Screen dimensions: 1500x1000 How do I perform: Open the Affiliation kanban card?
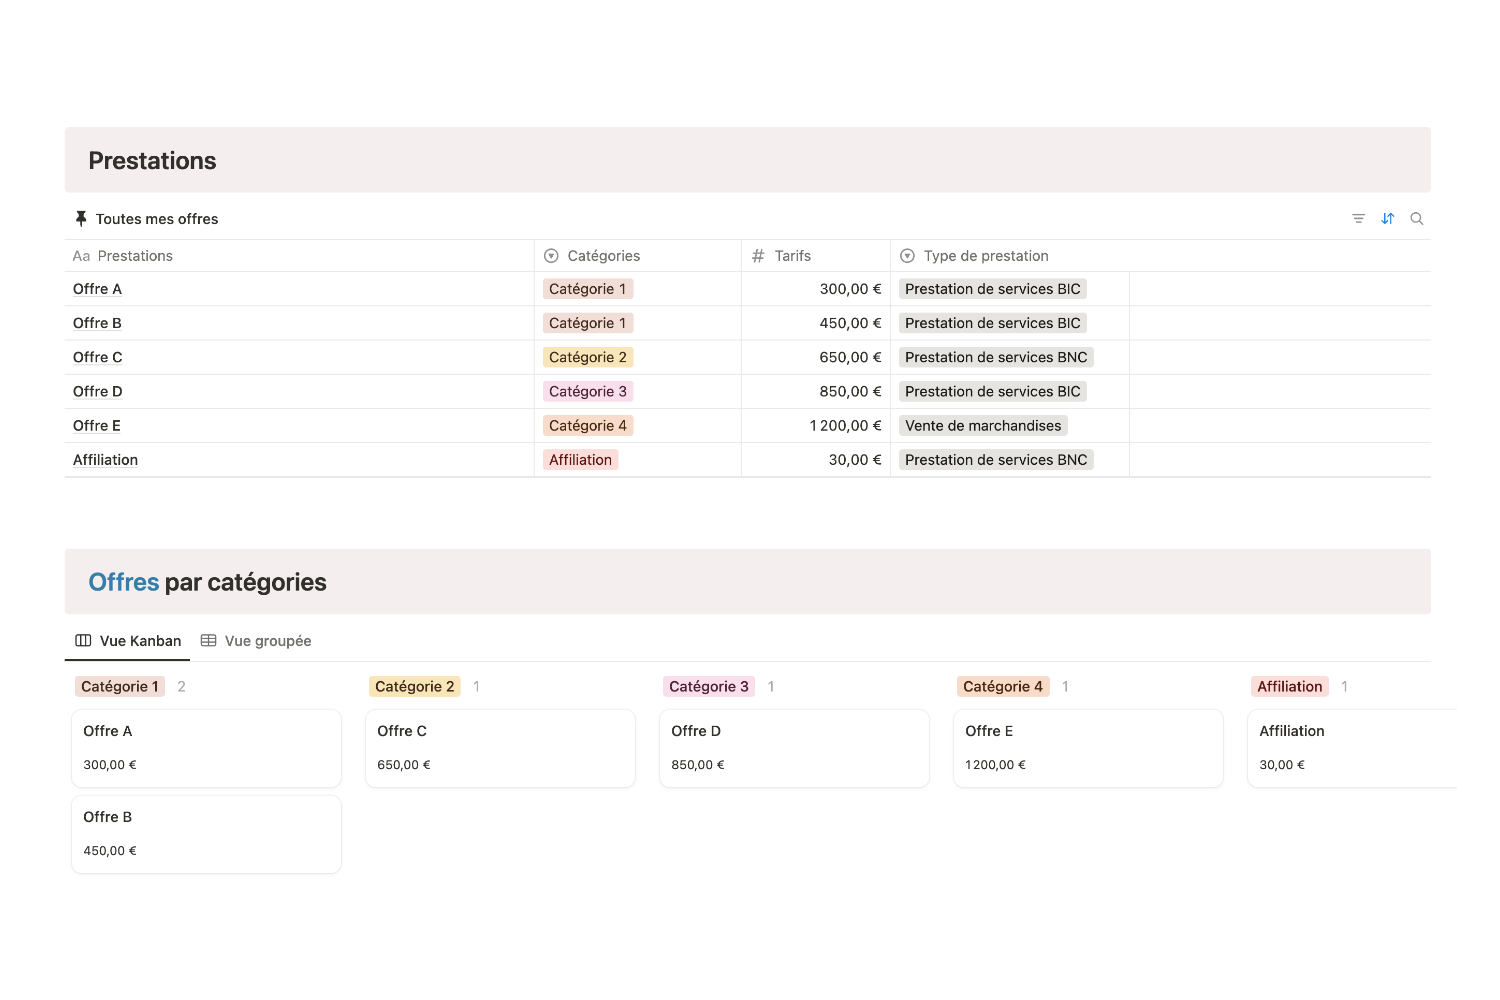point(1352,748)
